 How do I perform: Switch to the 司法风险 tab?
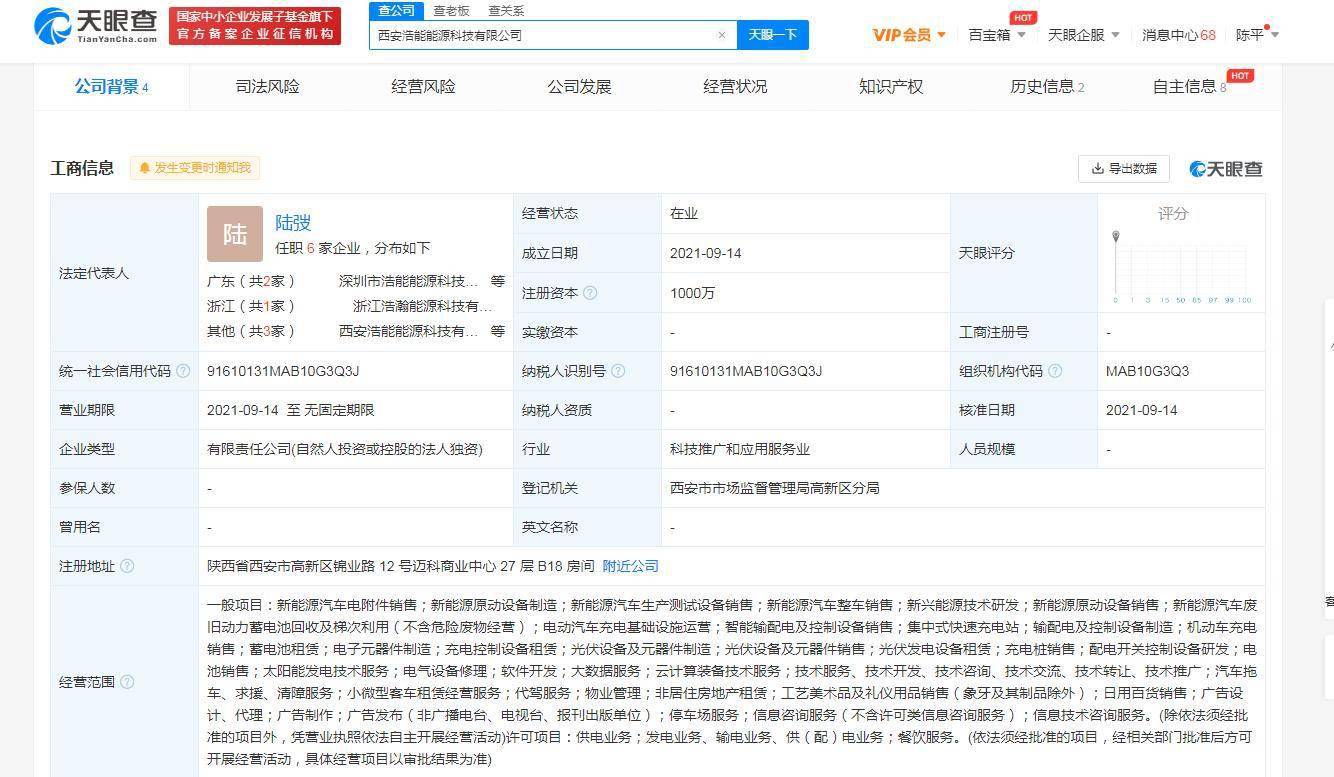click(x=267, y=87)
